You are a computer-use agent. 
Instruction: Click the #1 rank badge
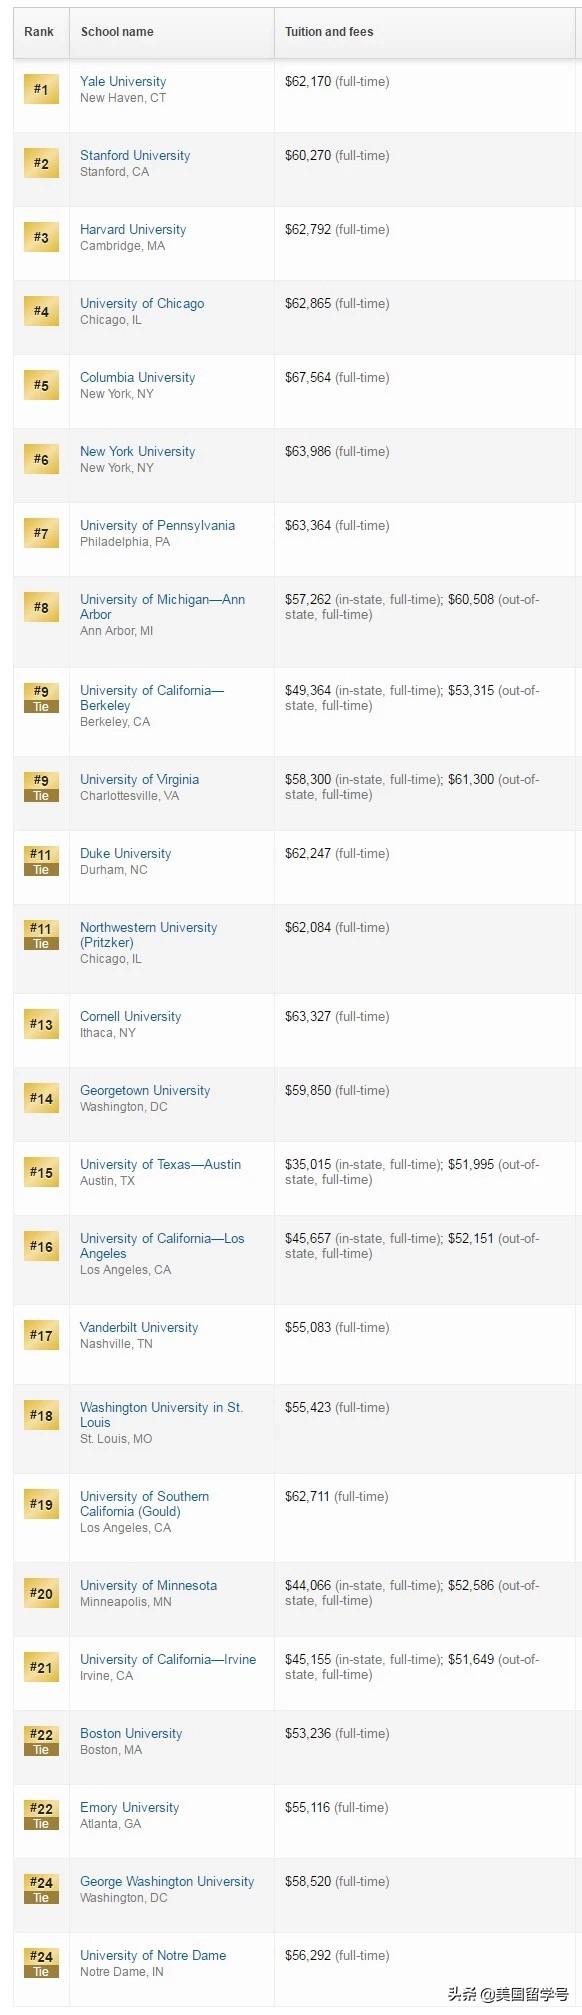41,89
